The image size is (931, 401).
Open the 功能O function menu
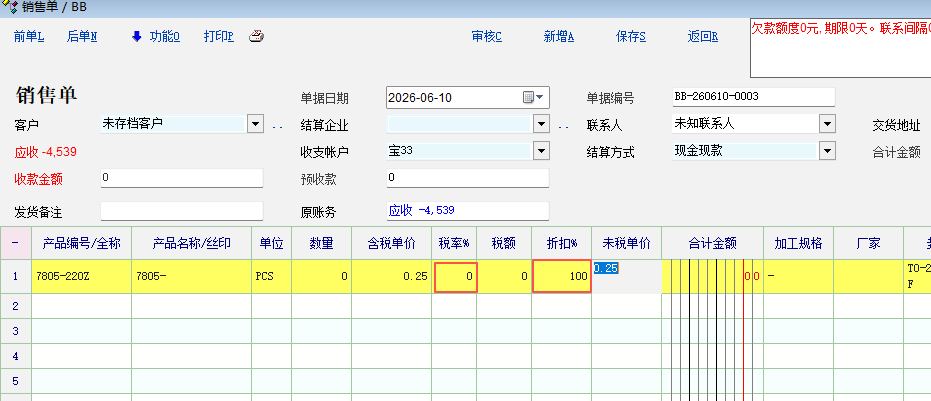[164, 37]
